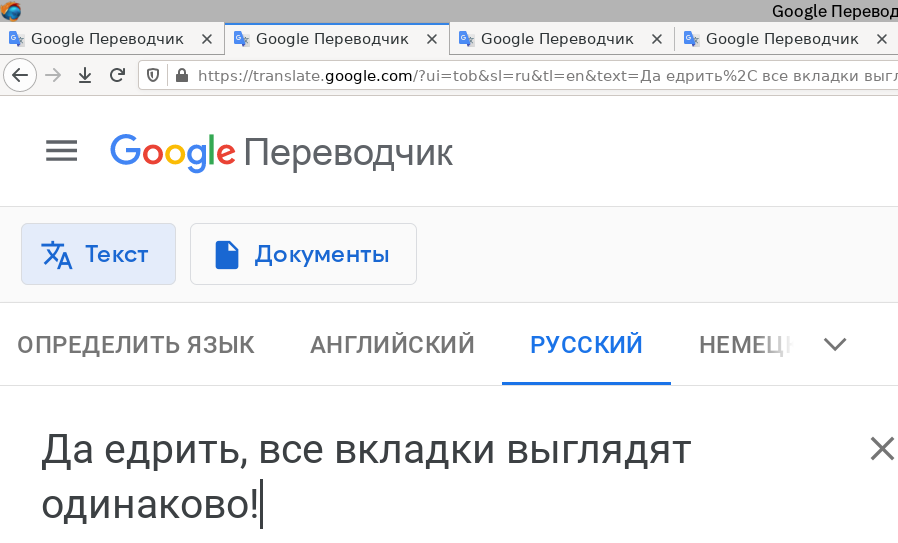Clear source text with the X icon
This screenshot has height=543, width=898.
coord(882,448)
